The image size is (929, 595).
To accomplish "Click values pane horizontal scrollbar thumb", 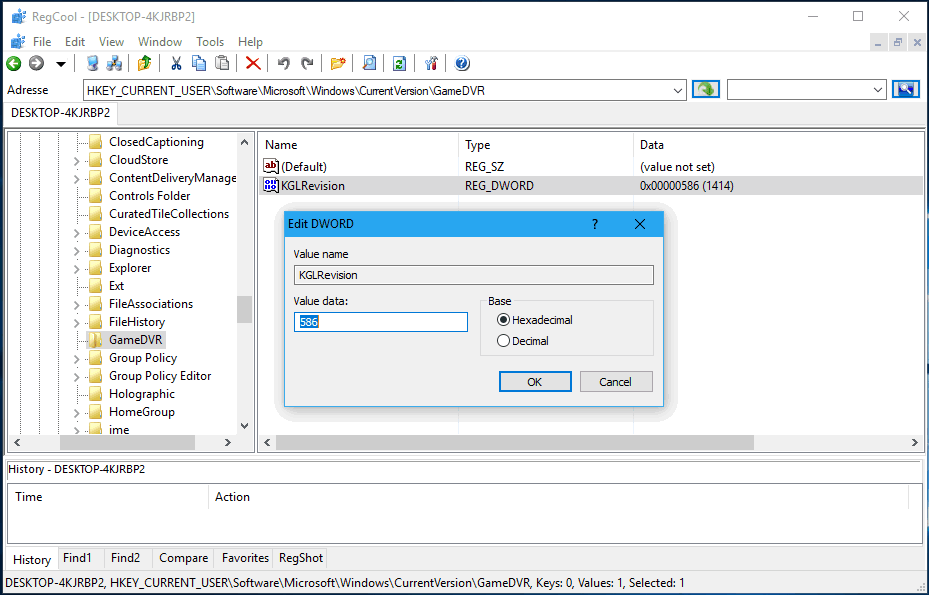I will (514, 442).
